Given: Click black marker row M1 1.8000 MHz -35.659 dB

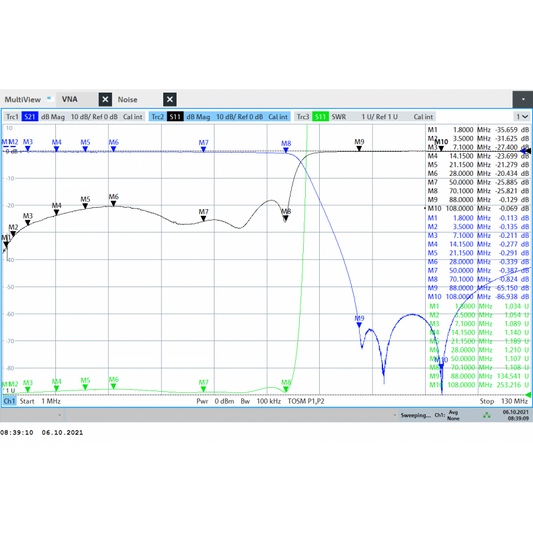Looking at the screenshot, I should click(x=478, y=130).
